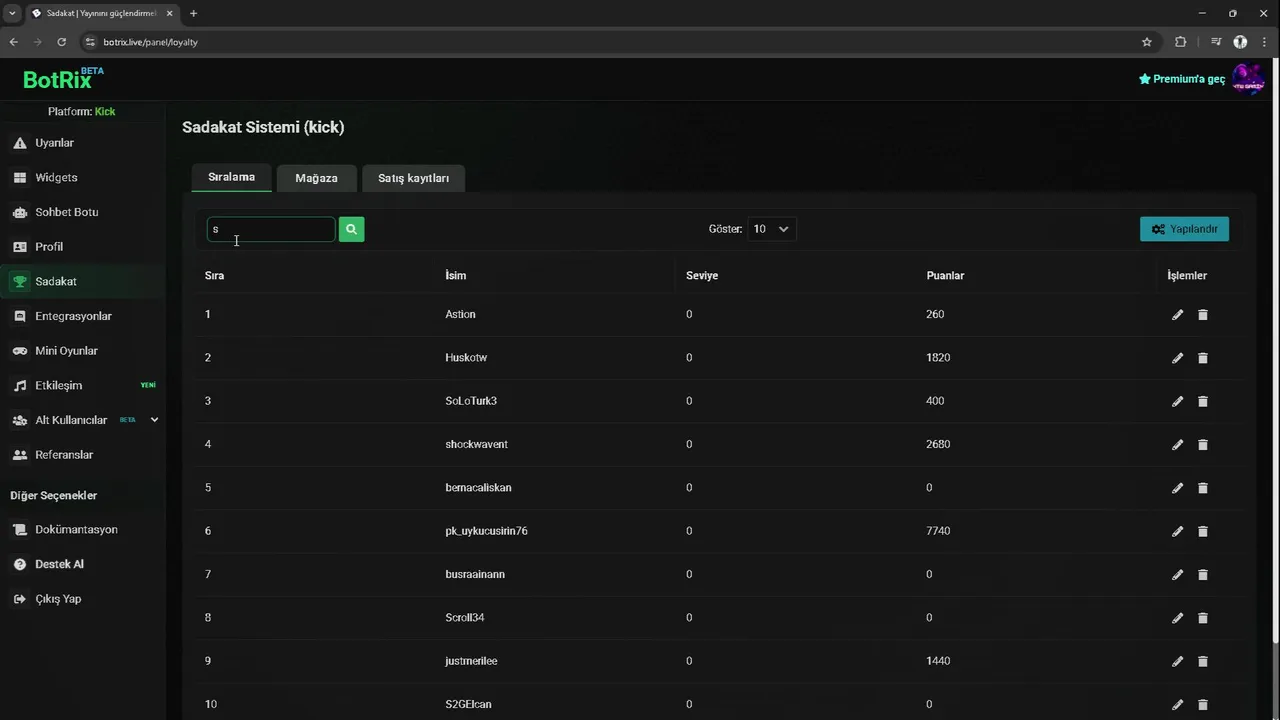
Task: Delete Astion entry with trash icon
Action: tap(1203, 315)
